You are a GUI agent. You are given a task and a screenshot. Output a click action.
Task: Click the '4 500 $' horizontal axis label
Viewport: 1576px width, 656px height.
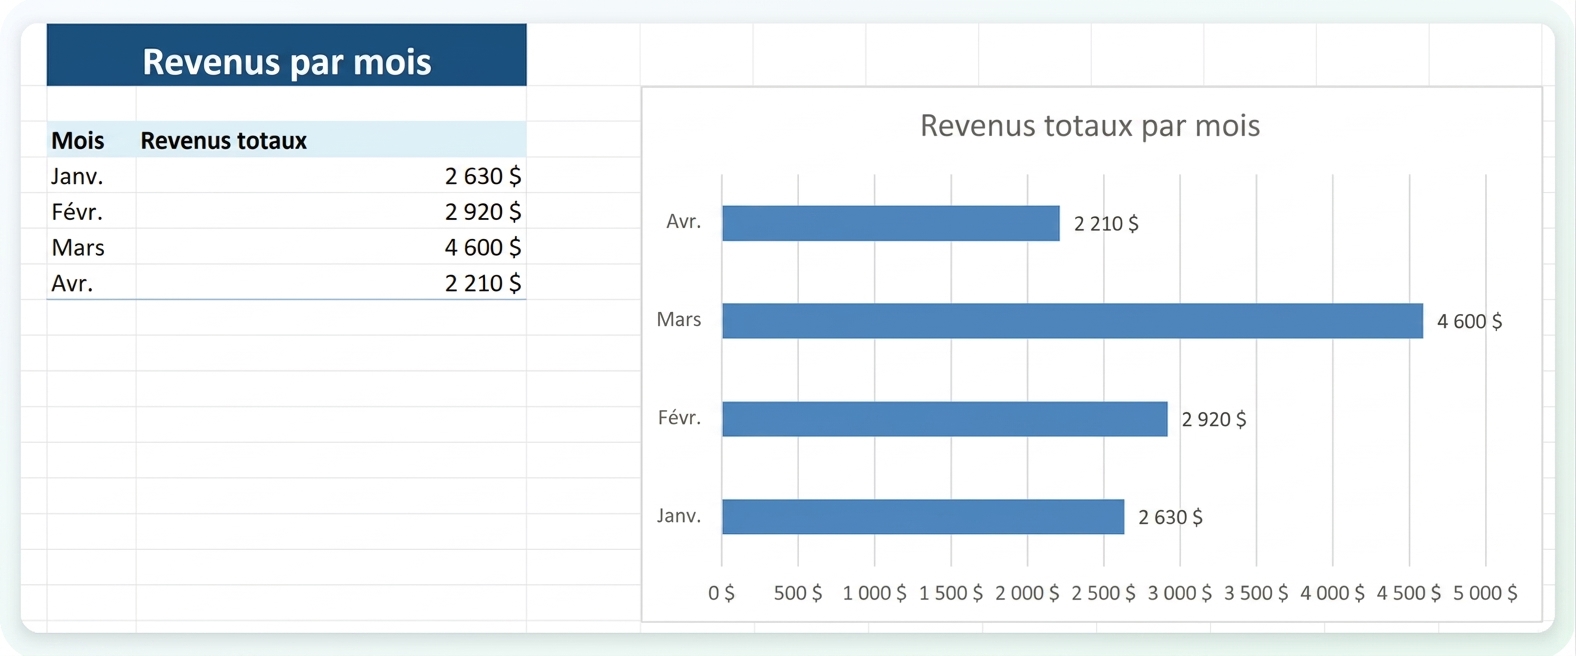tap(1409, 593)
